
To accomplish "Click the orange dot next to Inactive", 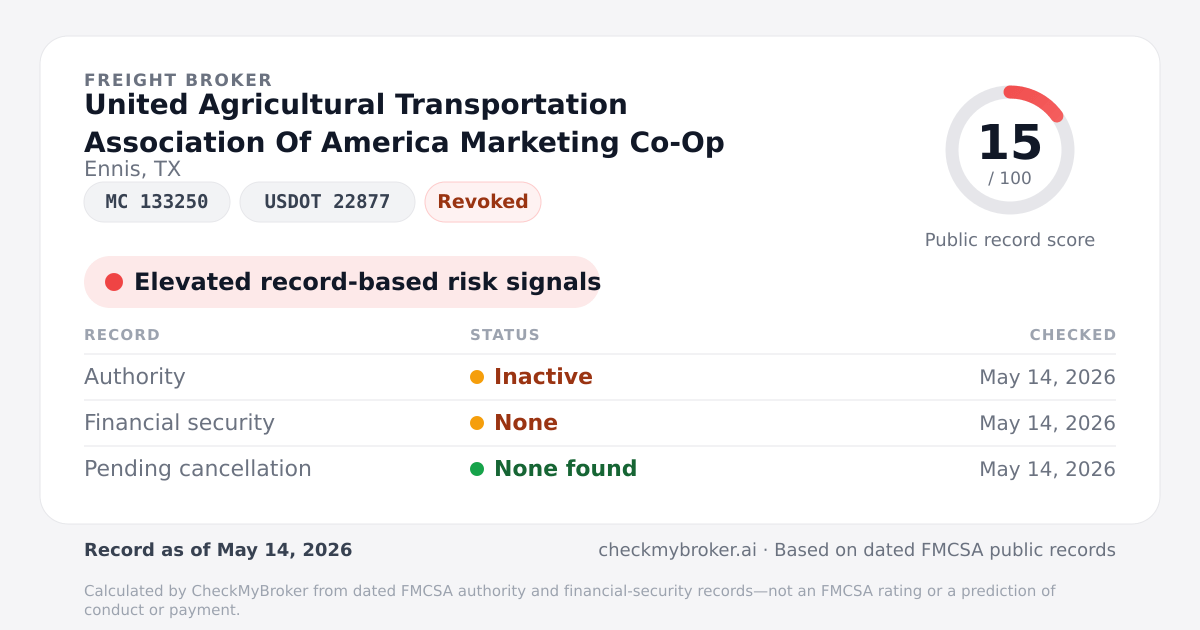I will click(x=477, y=377).
